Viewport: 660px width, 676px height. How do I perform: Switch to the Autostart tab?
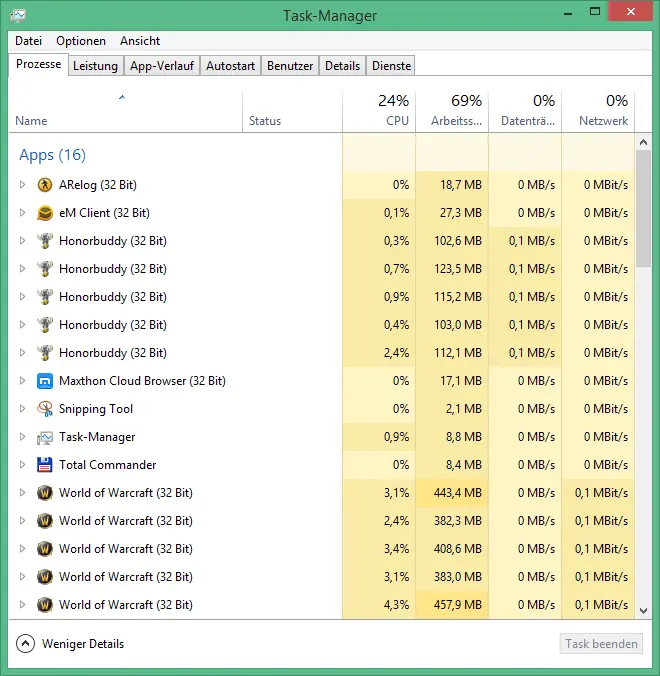click(230, 66)
